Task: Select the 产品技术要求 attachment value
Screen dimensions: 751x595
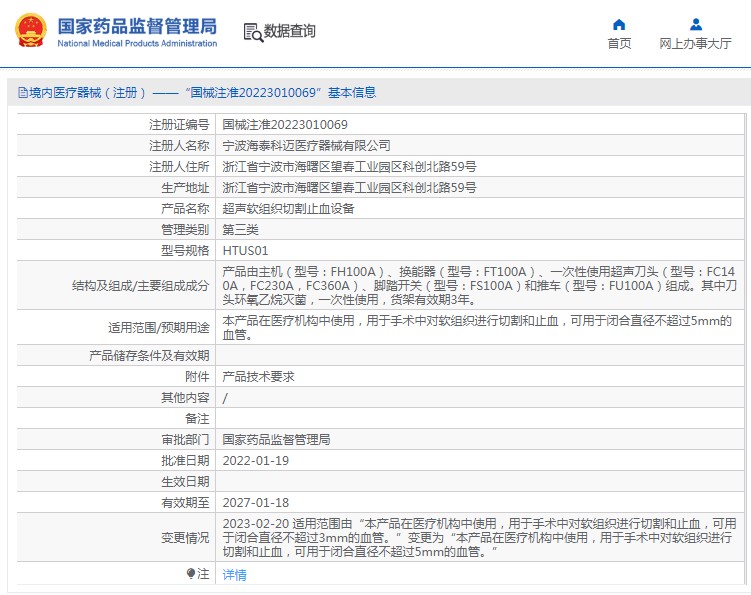Action: coord(259,377)
